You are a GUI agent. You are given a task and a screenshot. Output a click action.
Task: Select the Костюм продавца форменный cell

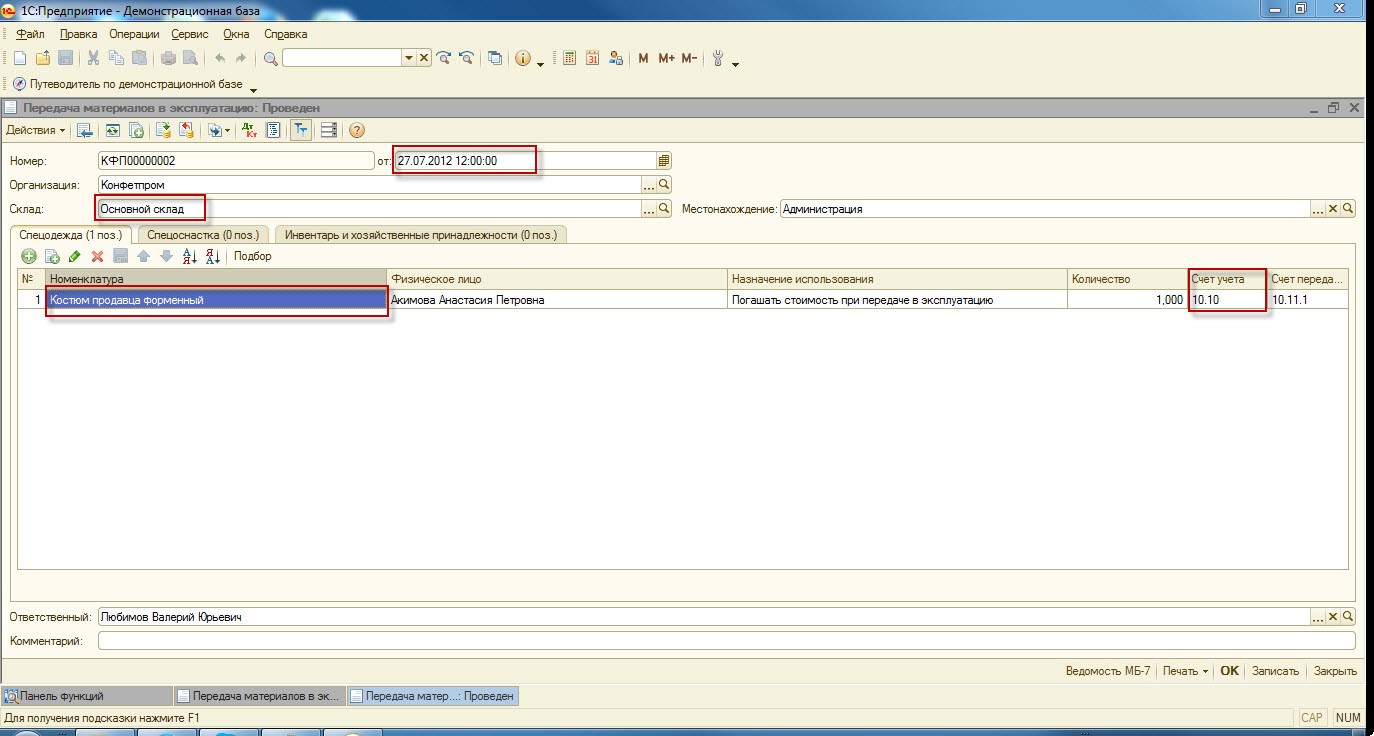pos(216,300)
